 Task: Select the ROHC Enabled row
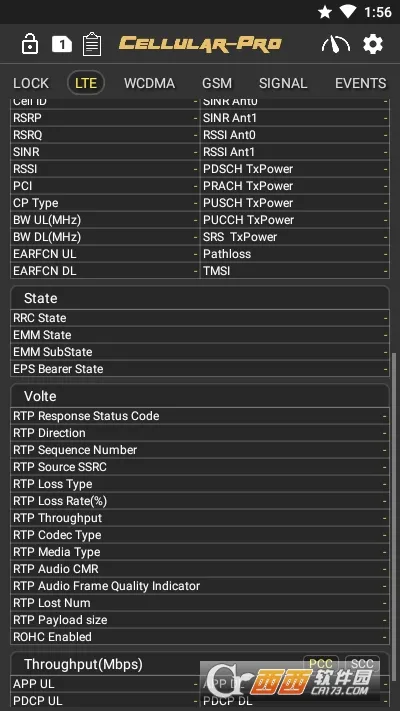pyautogui.click(x=200, y=637)
